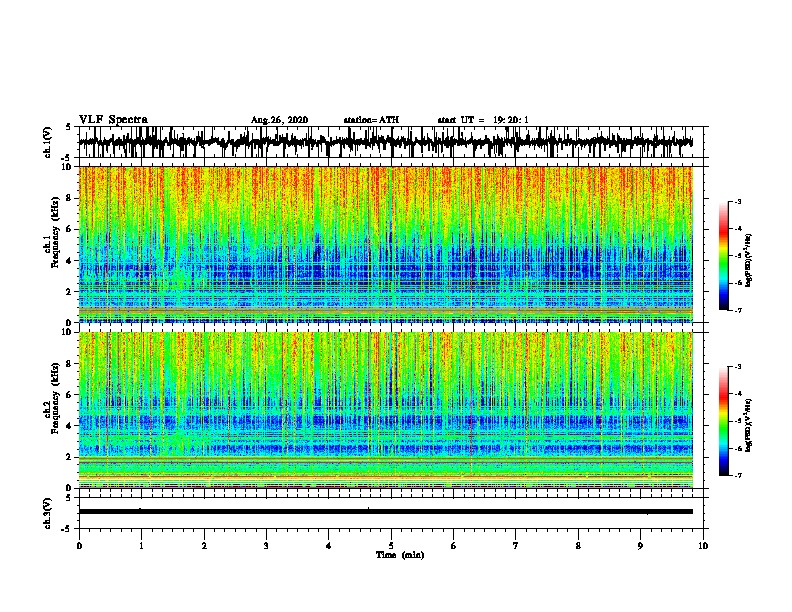
Task: Select the date text "Aug.26, 2020"
Action: (x=279, y=120)
